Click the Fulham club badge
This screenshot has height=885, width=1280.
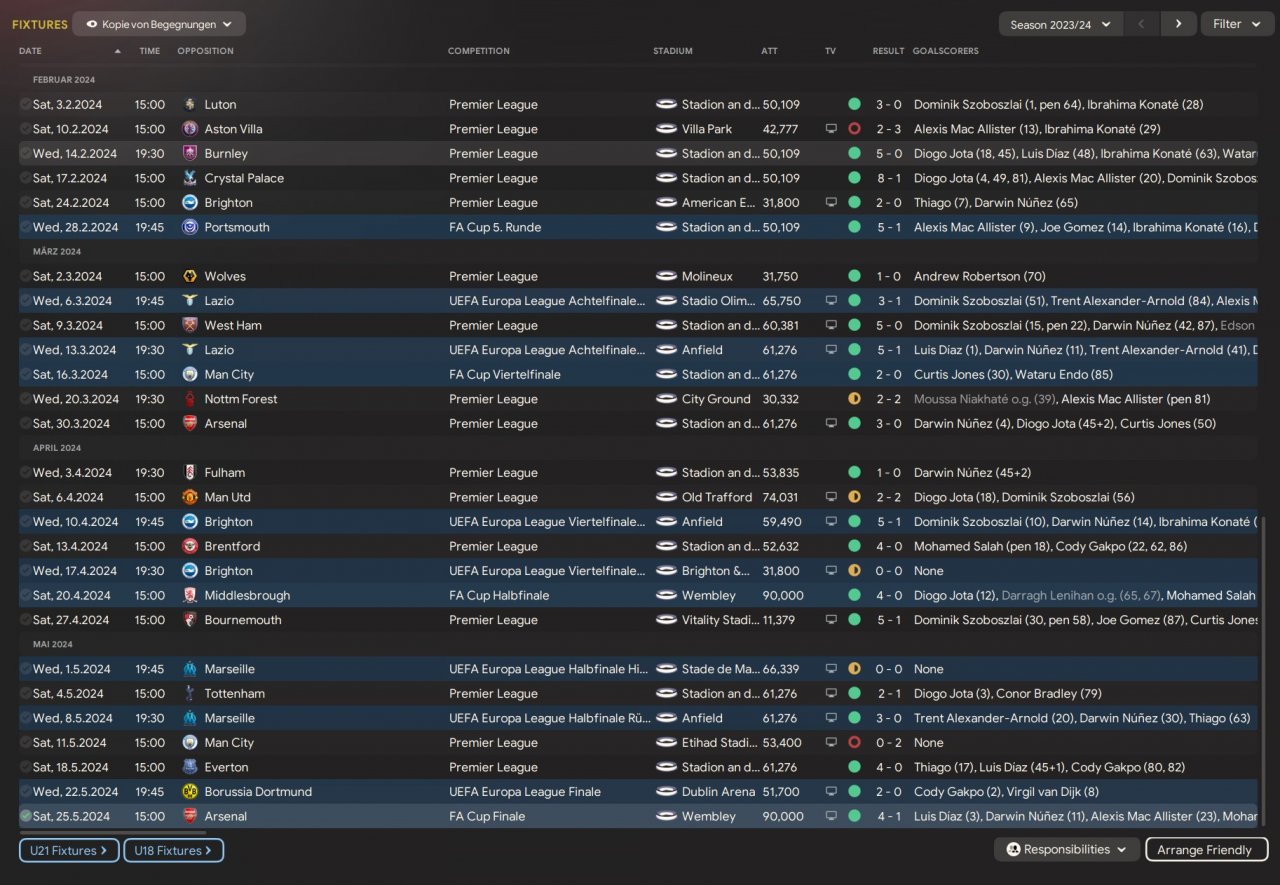190,473
